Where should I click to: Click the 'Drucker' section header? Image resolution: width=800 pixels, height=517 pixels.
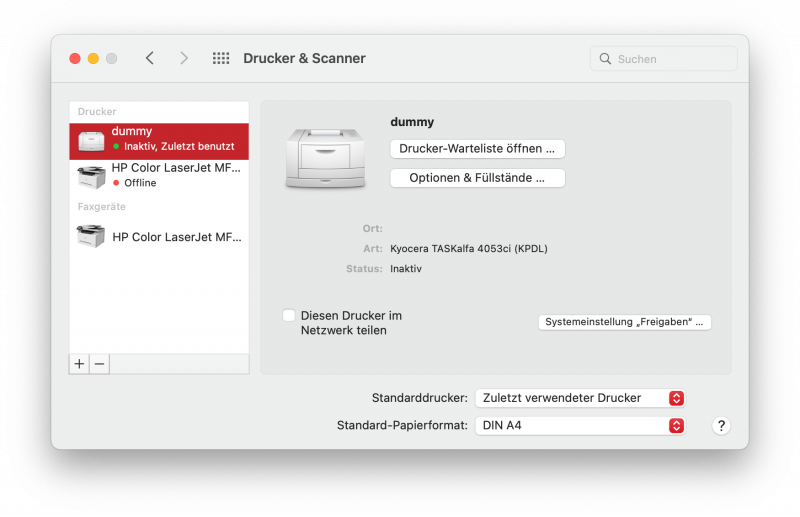click(x=97, y=111)
